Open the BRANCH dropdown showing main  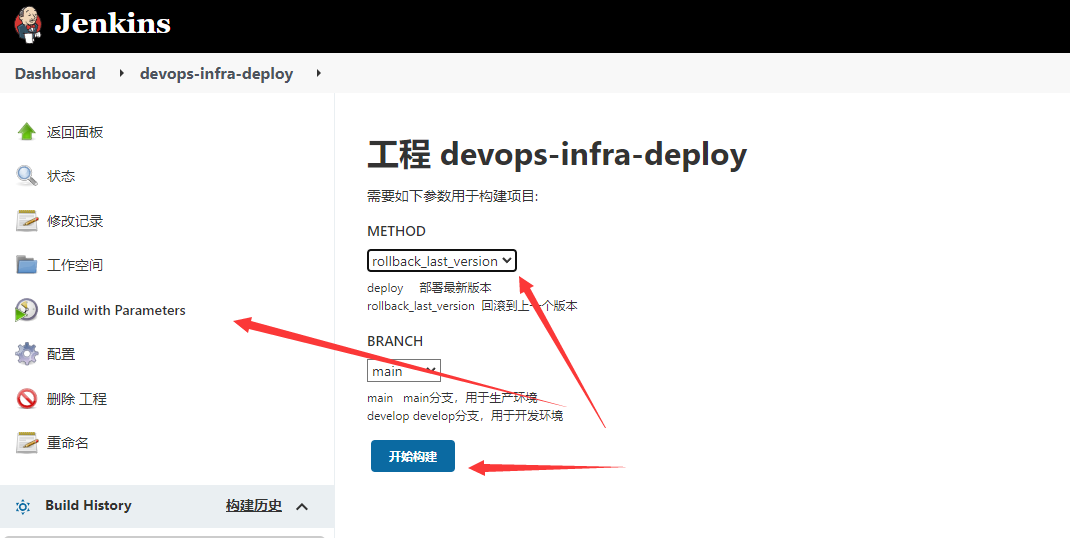[404, 371]
